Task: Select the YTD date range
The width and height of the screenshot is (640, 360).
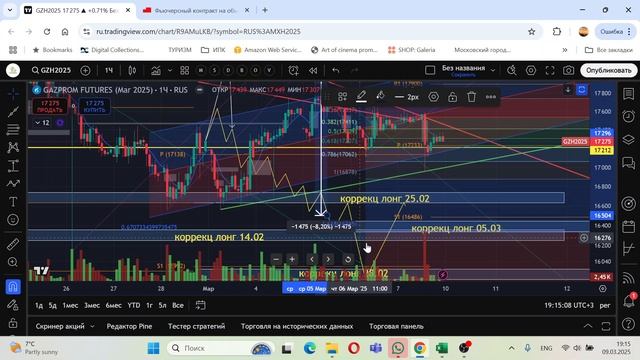Action: click(133, 305)
